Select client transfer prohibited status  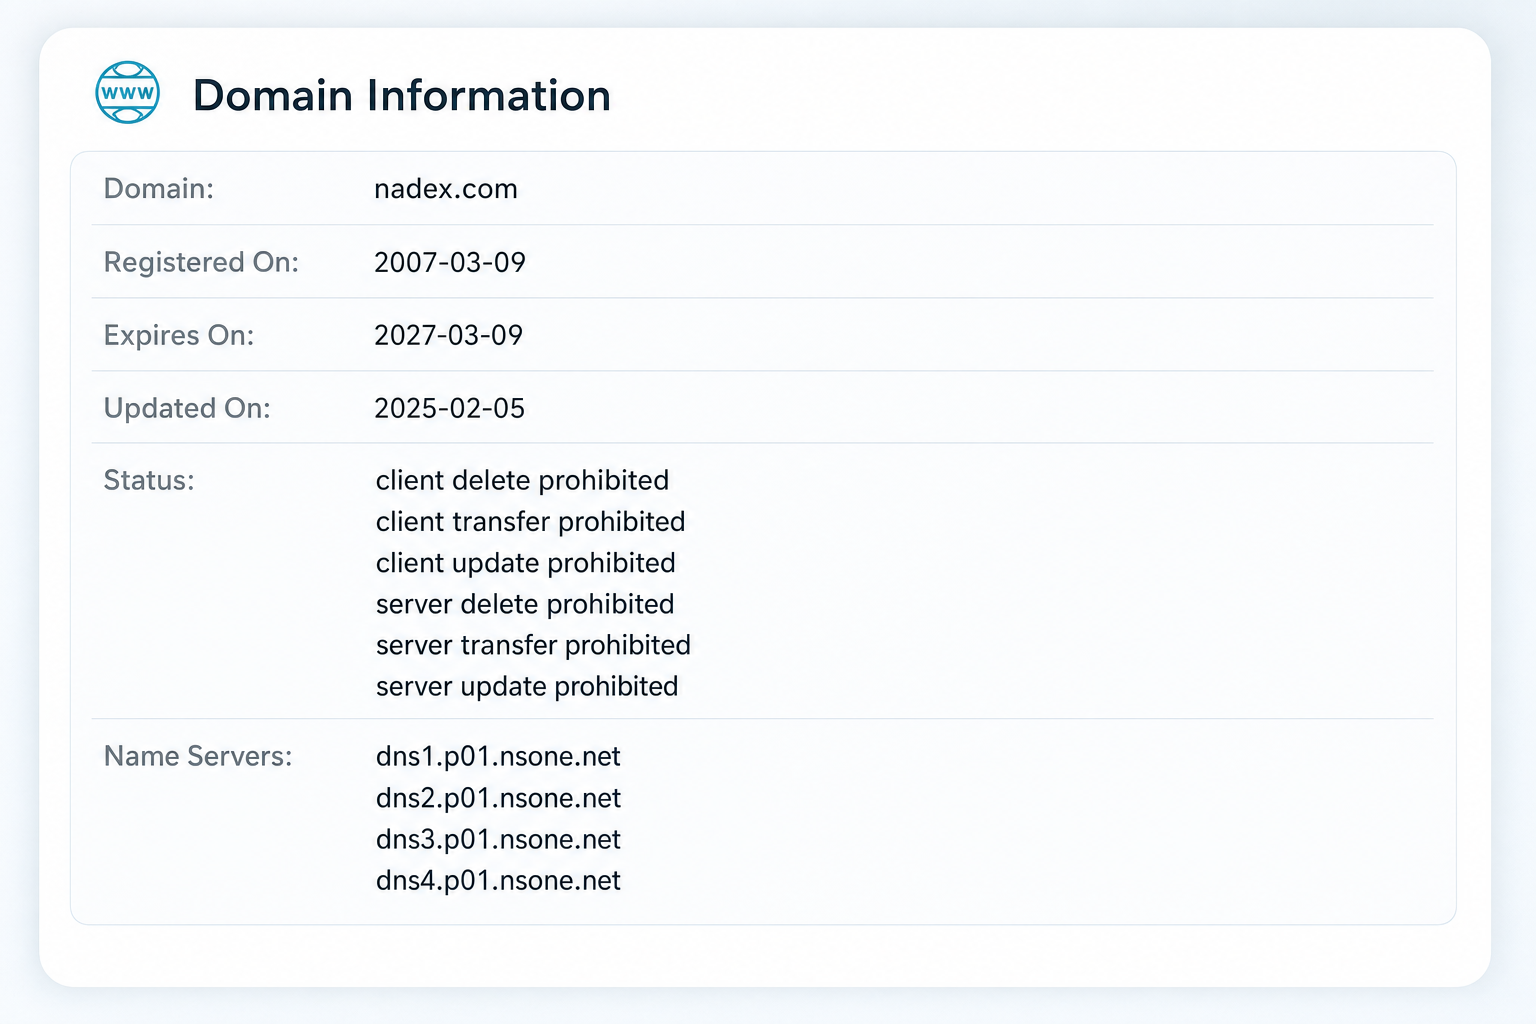coord(530,522)
